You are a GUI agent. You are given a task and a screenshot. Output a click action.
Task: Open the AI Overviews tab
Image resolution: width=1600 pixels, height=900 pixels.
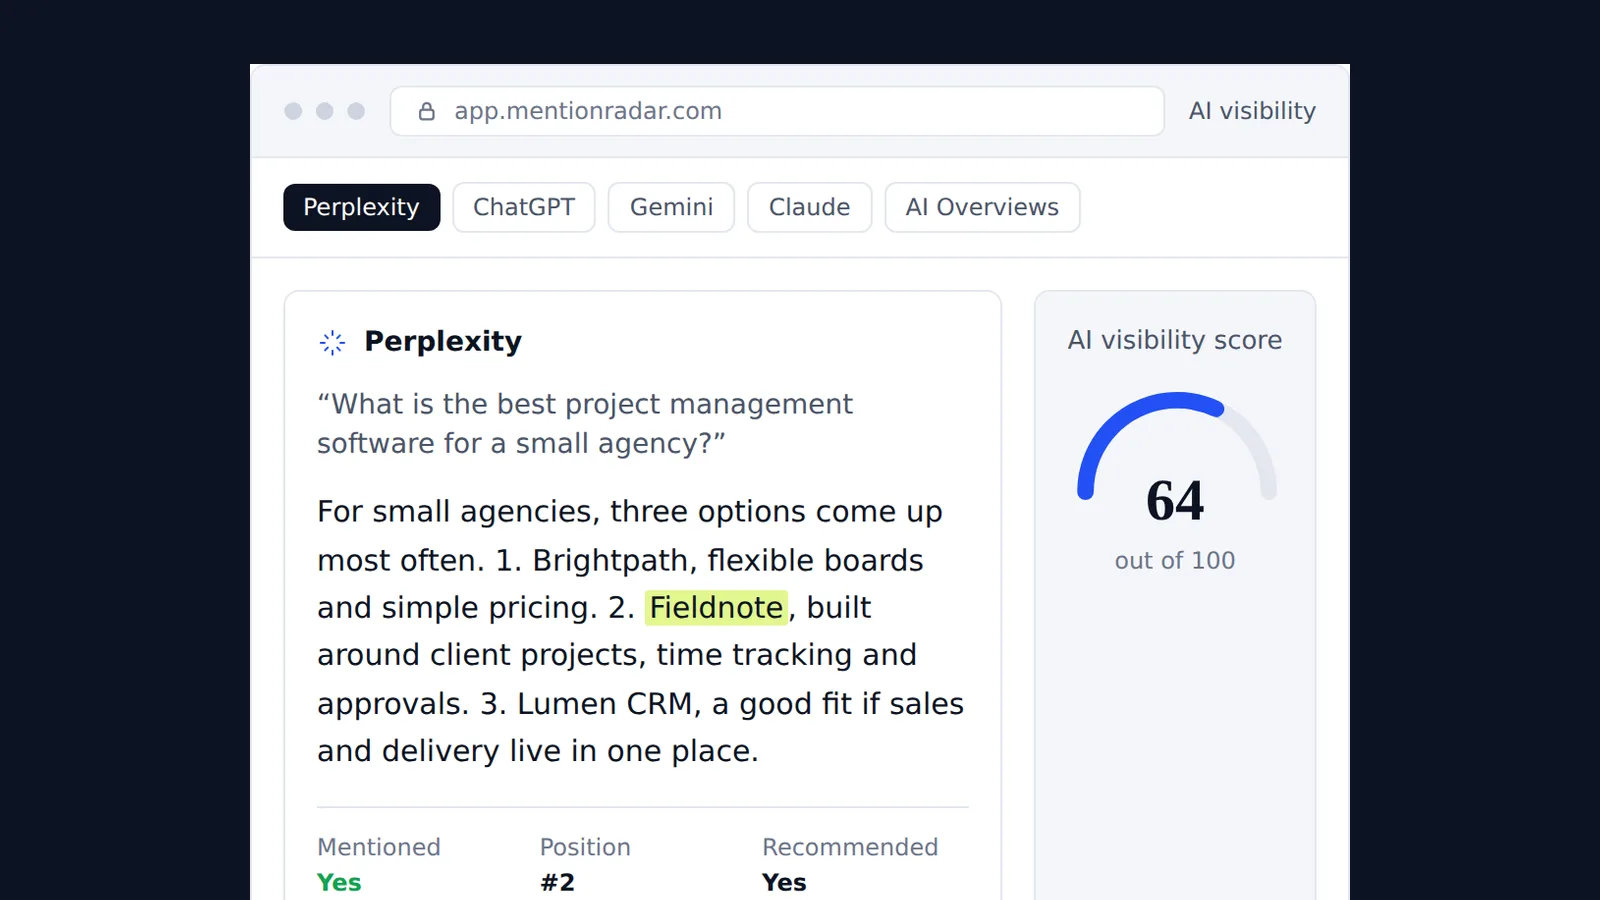pos(982,207)
